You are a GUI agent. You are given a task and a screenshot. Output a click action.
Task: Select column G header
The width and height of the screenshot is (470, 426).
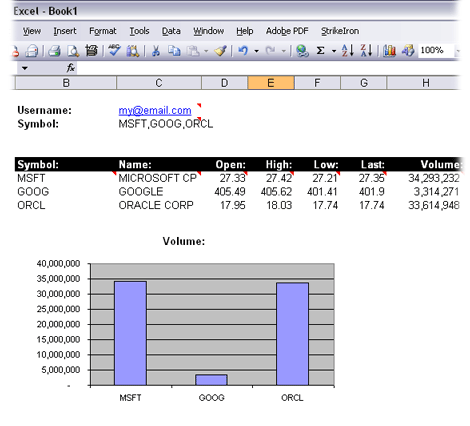pyautogui.click(x=364, y=83)
